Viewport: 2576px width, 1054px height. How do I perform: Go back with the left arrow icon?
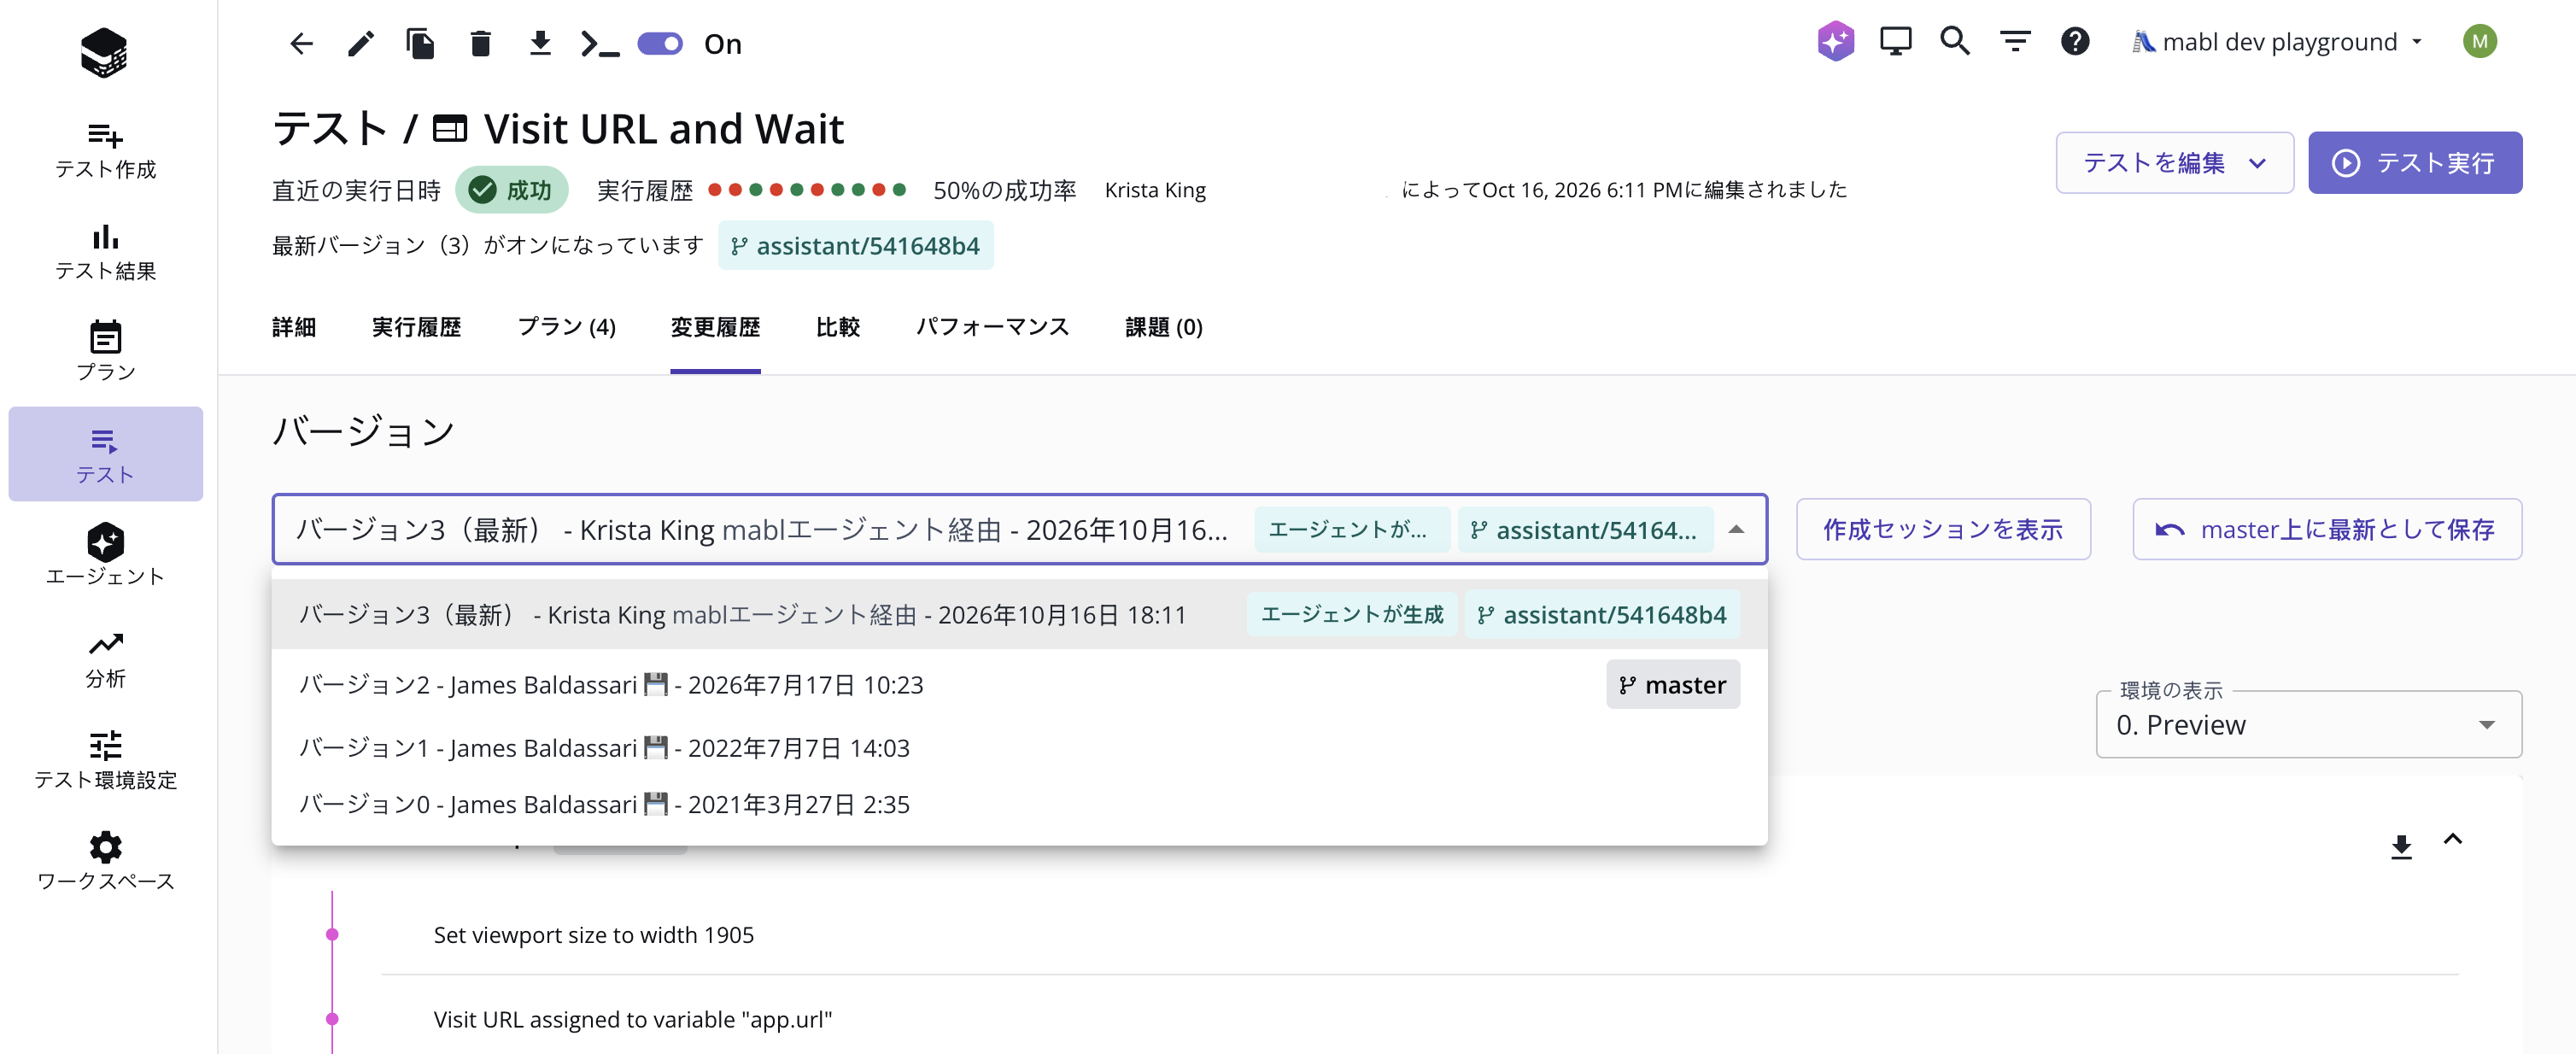click(x=301, y=43)
